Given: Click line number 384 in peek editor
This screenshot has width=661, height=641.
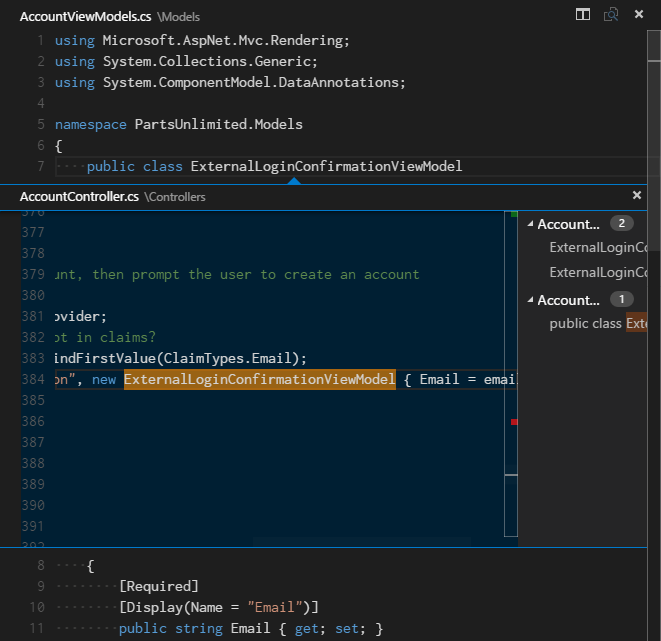Looking at the screenshot, I should (33, 379).
